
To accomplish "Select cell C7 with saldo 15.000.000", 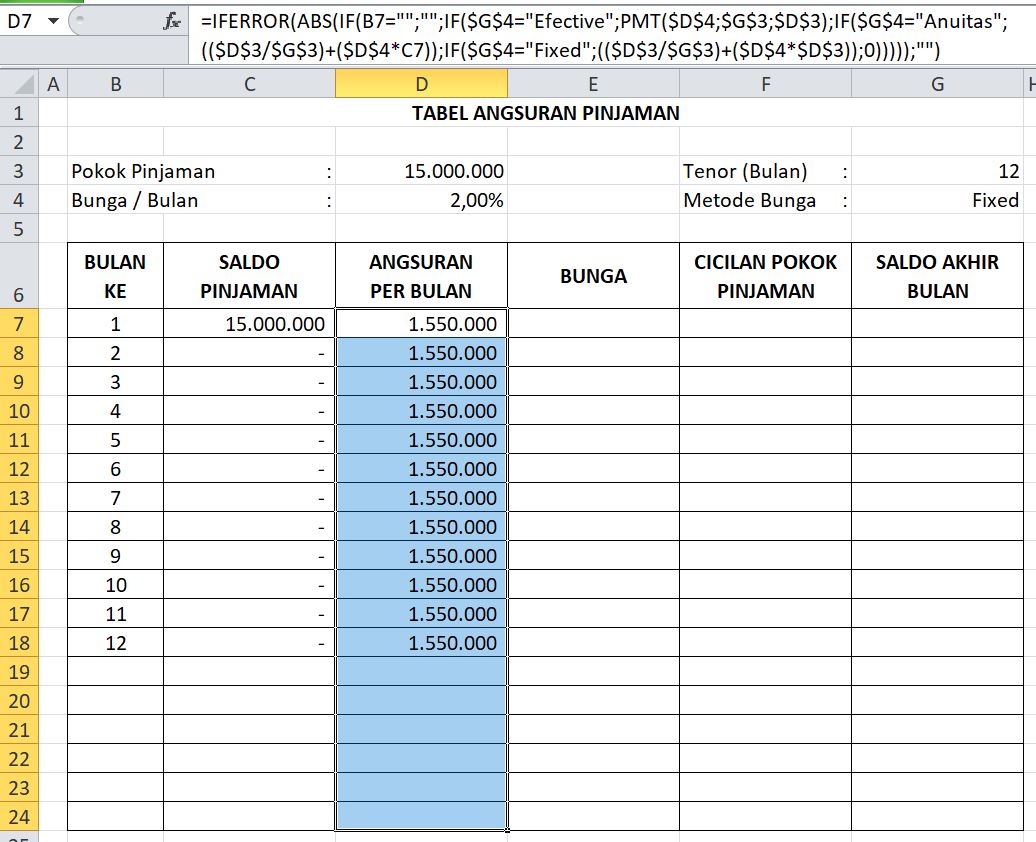I will 250,323.
